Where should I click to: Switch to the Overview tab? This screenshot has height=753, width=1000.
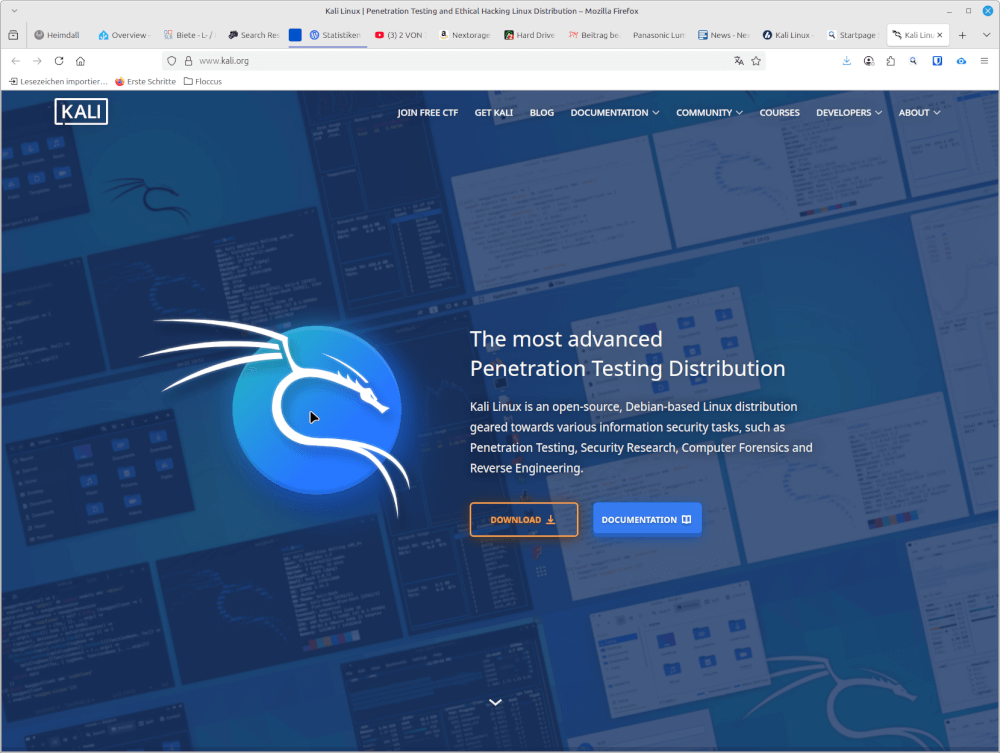coord(124,35)
